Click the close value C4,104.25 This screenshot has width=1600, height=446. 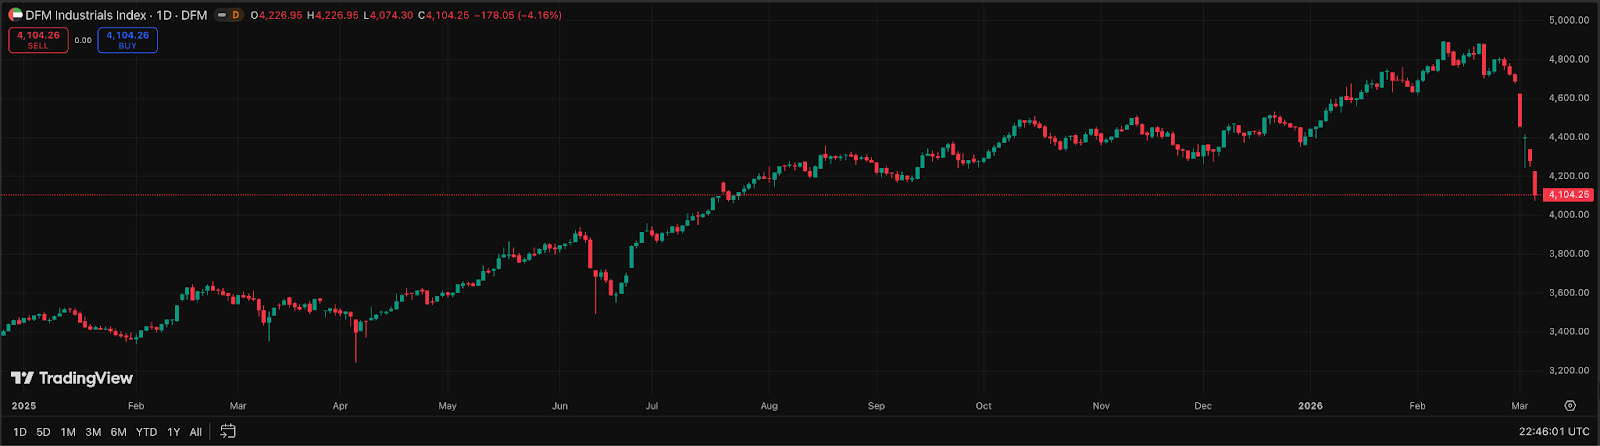tap(444, 15)
